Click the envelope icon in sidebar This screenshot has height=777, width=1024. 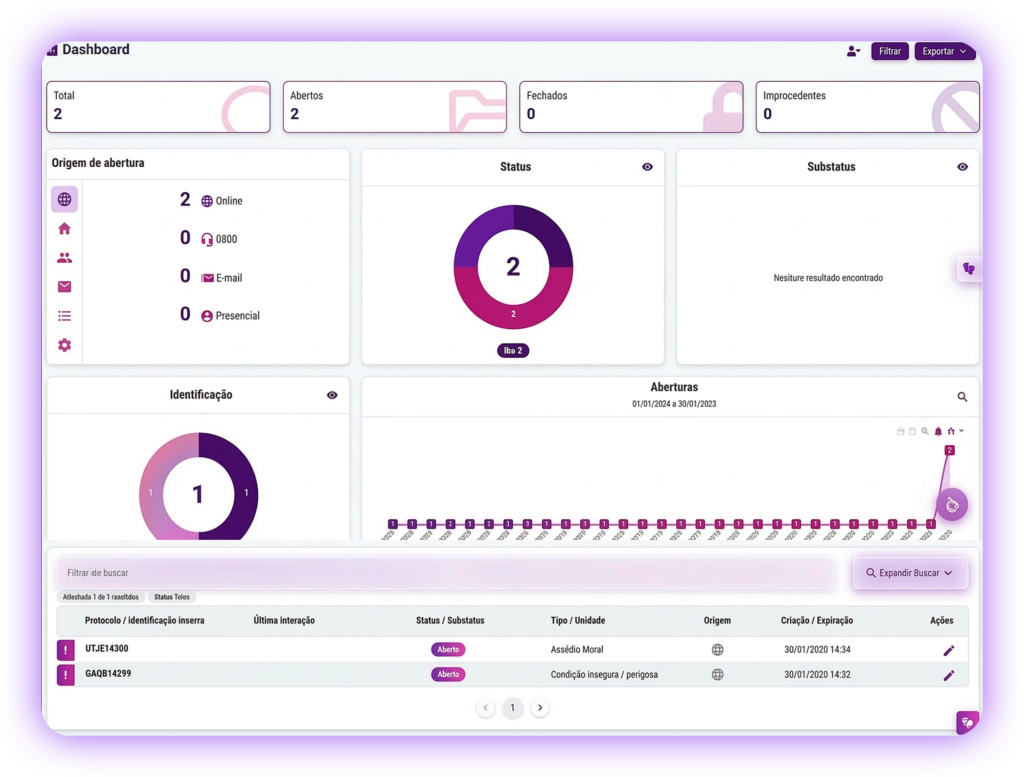point(64,287)
